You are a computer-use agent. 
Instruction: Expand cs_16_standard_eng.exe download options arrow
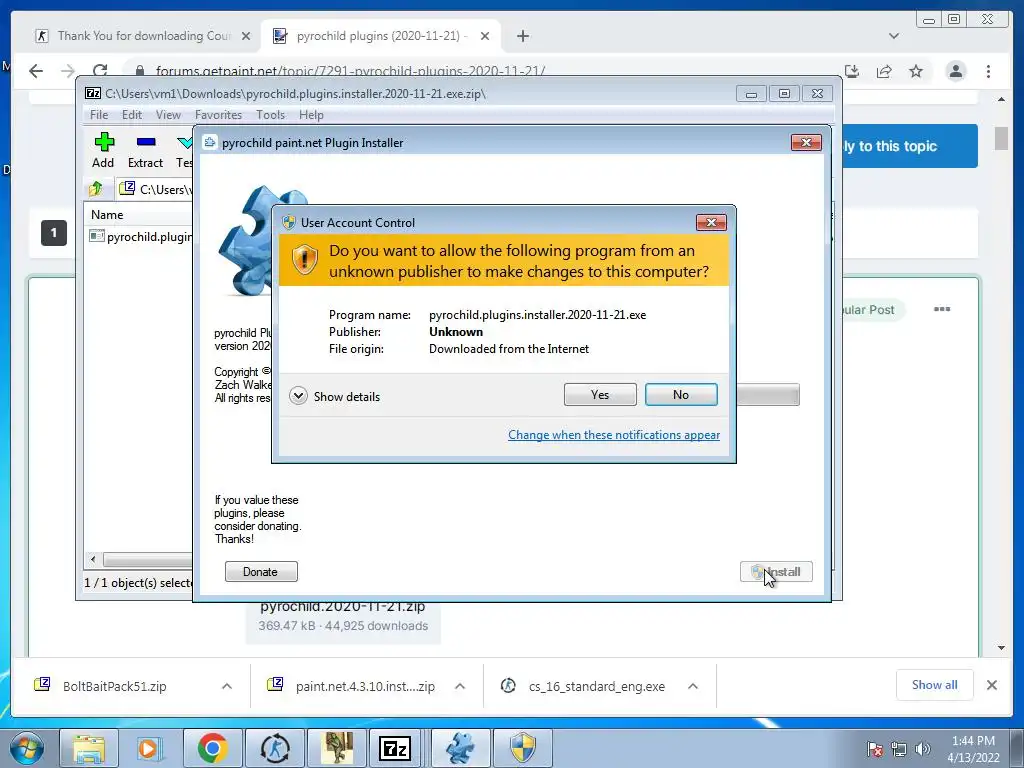693,686
